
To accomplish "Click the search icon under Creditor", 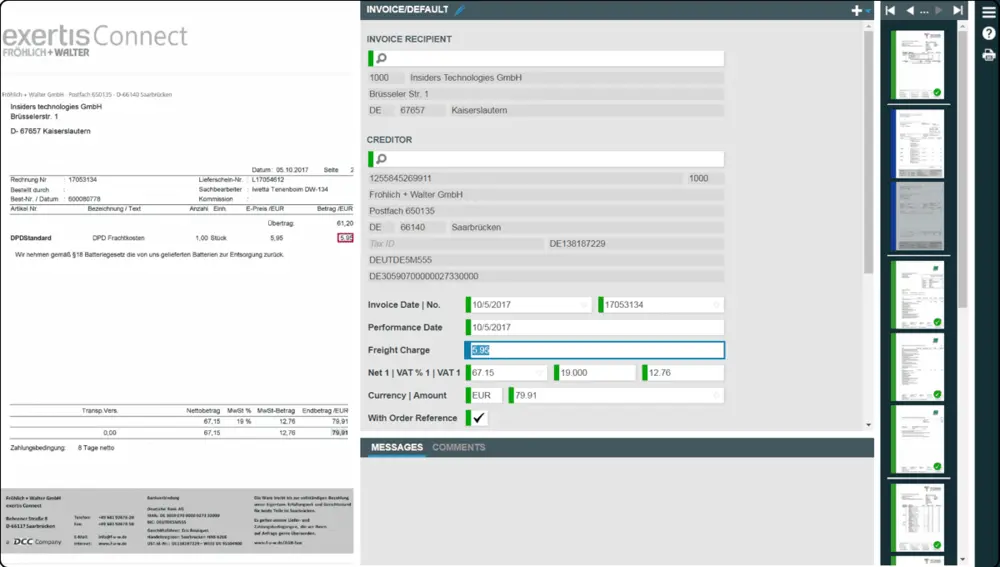I will [381, 159].
